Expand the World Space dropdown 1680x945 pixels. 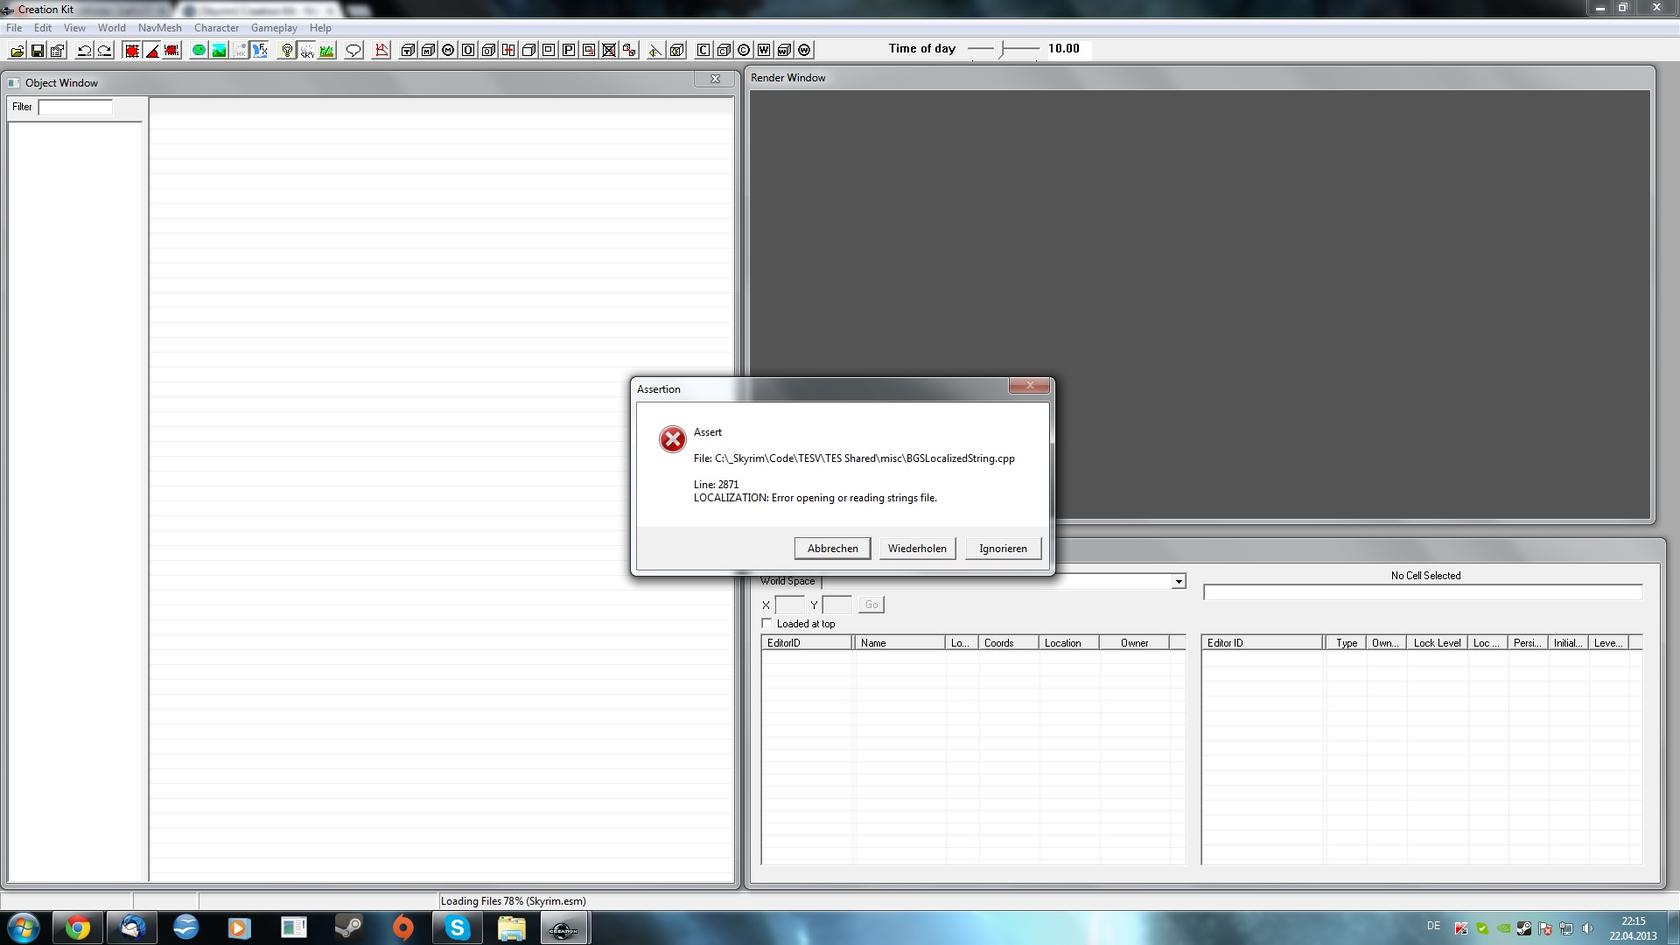coord(1178,582)
